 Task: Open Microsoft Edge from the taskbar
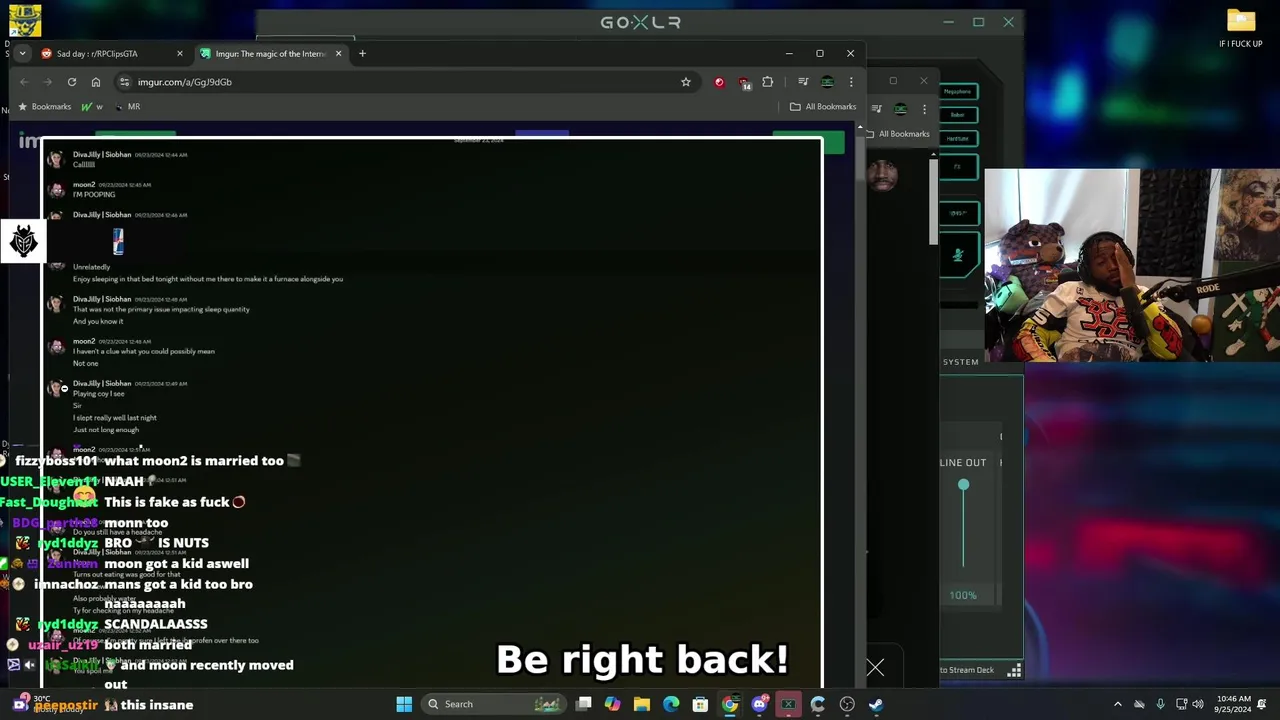pyautogui.click(x=671, y=704)
